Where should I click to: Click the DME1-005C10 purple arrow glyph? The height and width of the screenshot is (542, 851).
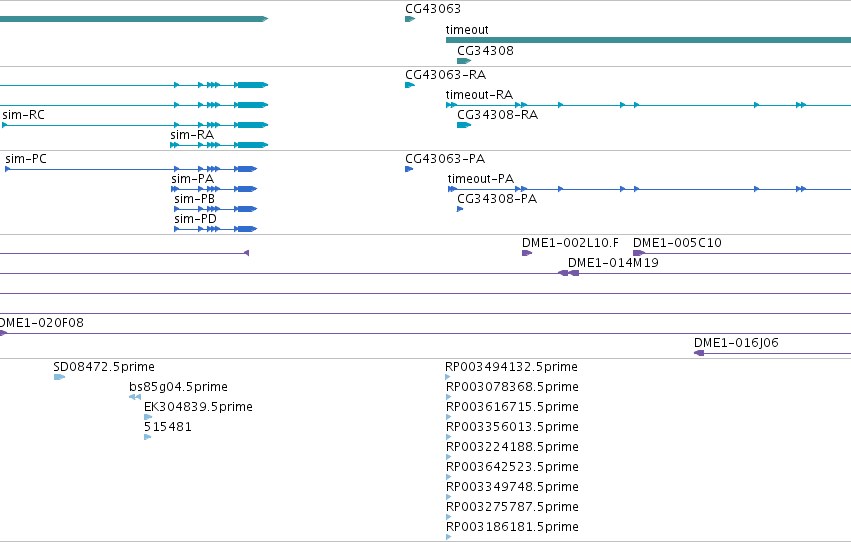pyautogui.click(x=639, y=253)
